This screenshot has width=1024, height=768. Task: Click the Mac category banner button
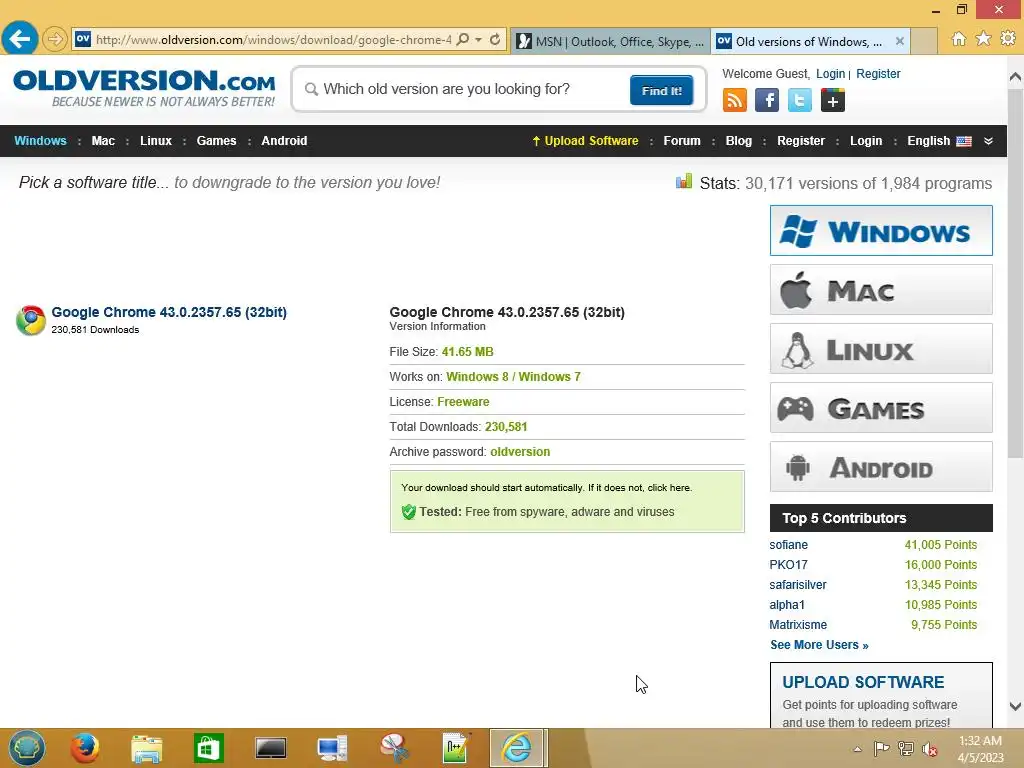pyautogui.click(x=881, y=290)
